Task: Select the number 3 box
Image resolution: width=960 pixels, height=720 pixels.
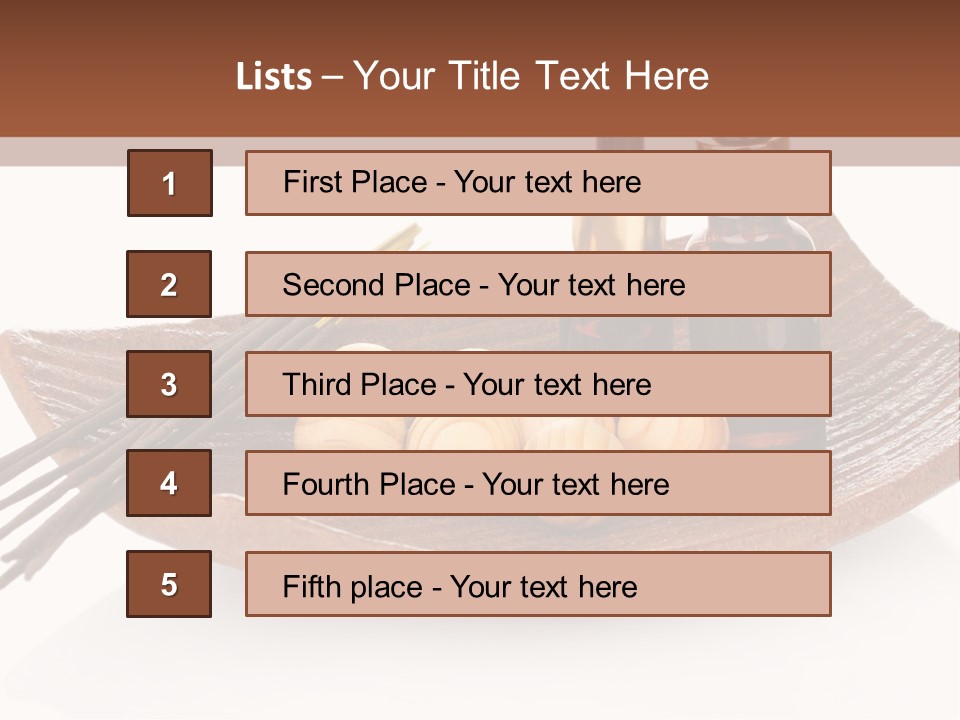Action: tap(169, 384)
